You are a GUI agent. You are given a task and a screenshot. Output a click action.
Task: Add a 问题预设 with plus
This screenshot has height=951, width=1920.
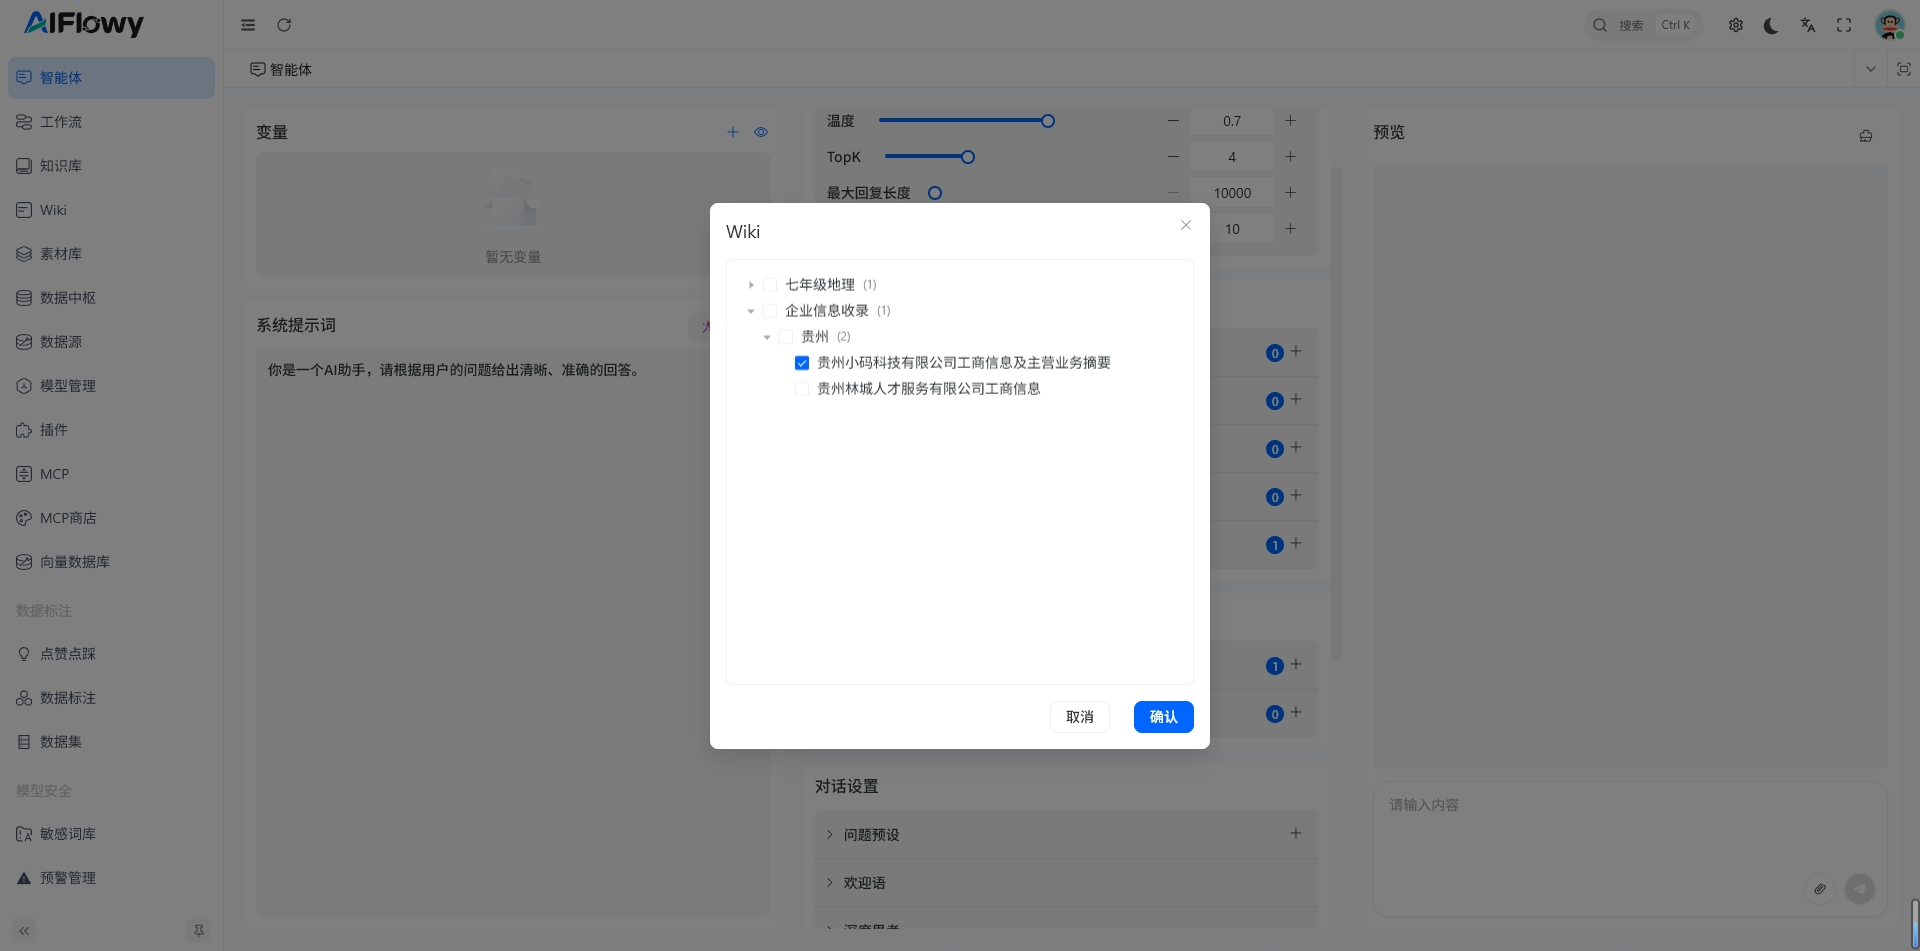(x=1295, y=833)
